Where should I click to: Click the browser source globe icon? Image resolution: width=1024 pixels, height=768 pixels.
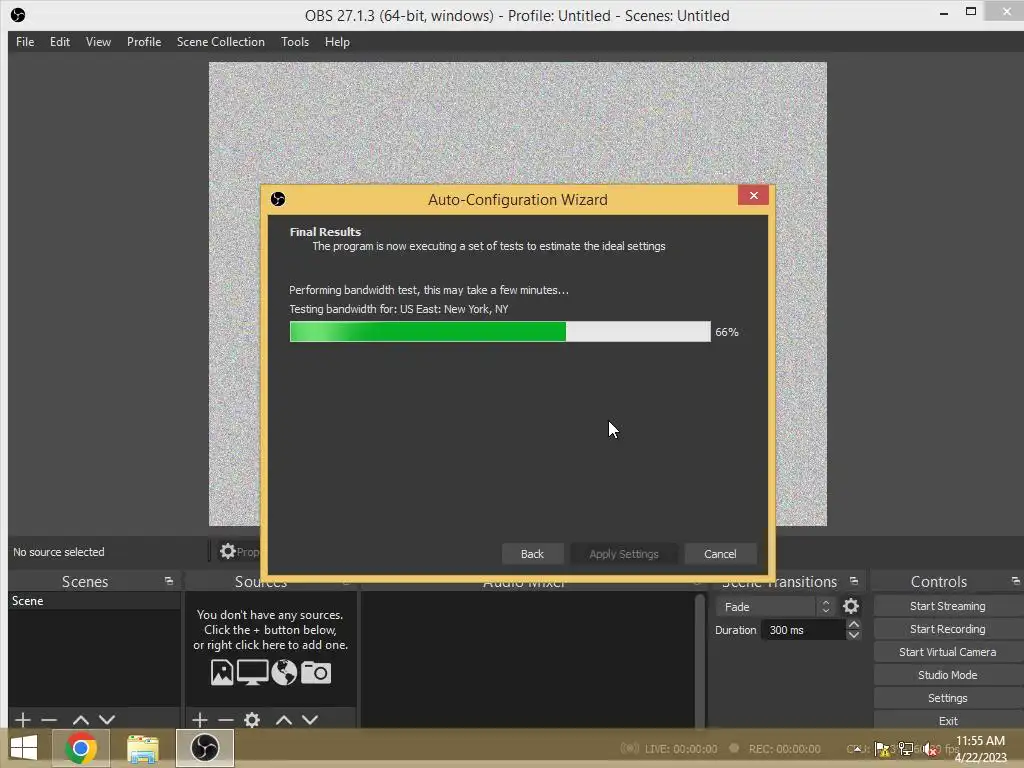[284, 672]
